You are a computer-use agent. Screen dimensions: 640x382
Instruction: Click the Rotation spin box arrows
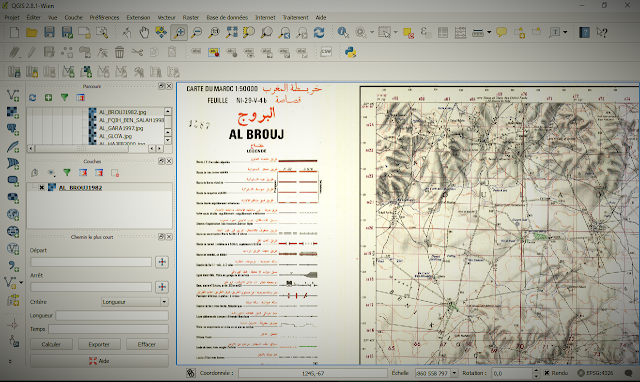pyautogui.click(x=536, y=373)
